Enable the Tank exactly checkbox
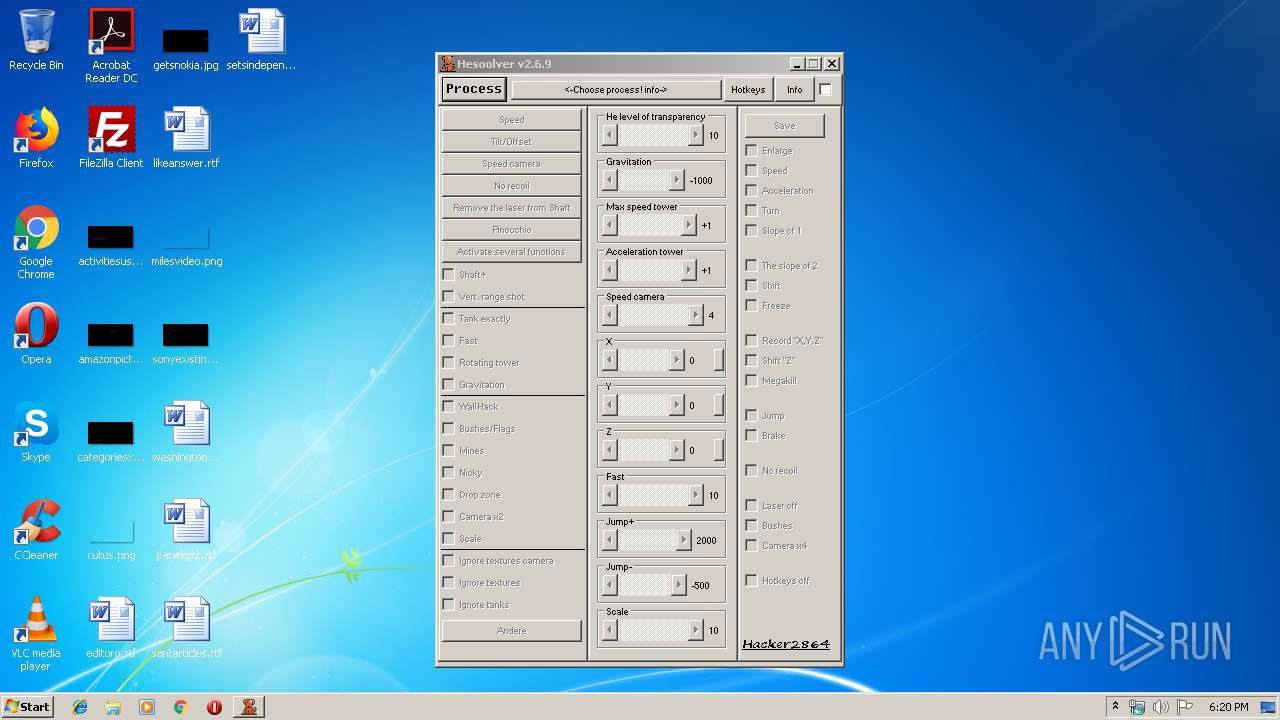This screenshot has height=720, width=1280. (448, 318)
